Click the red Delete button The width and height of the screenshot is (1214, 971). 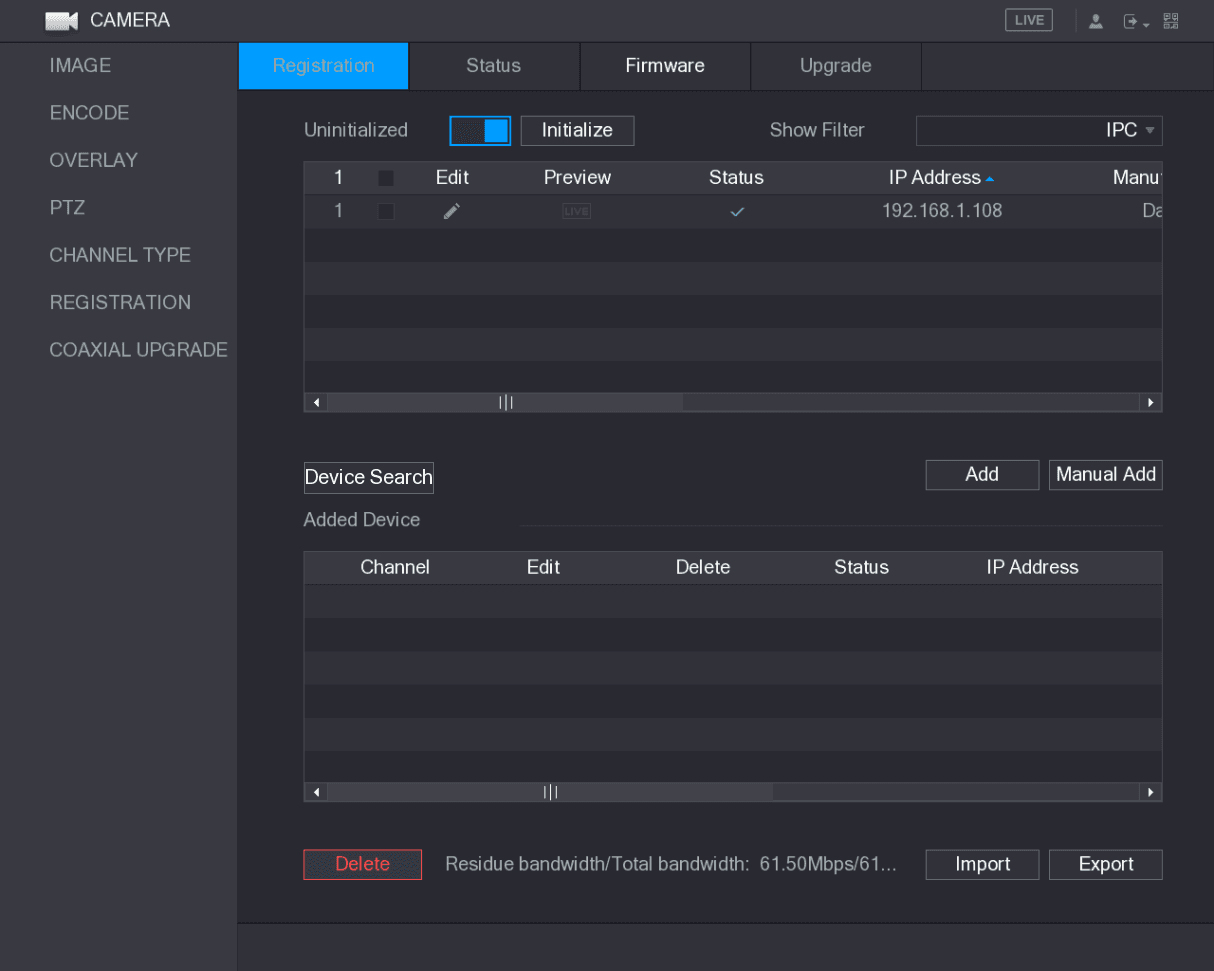coord(363,864)
